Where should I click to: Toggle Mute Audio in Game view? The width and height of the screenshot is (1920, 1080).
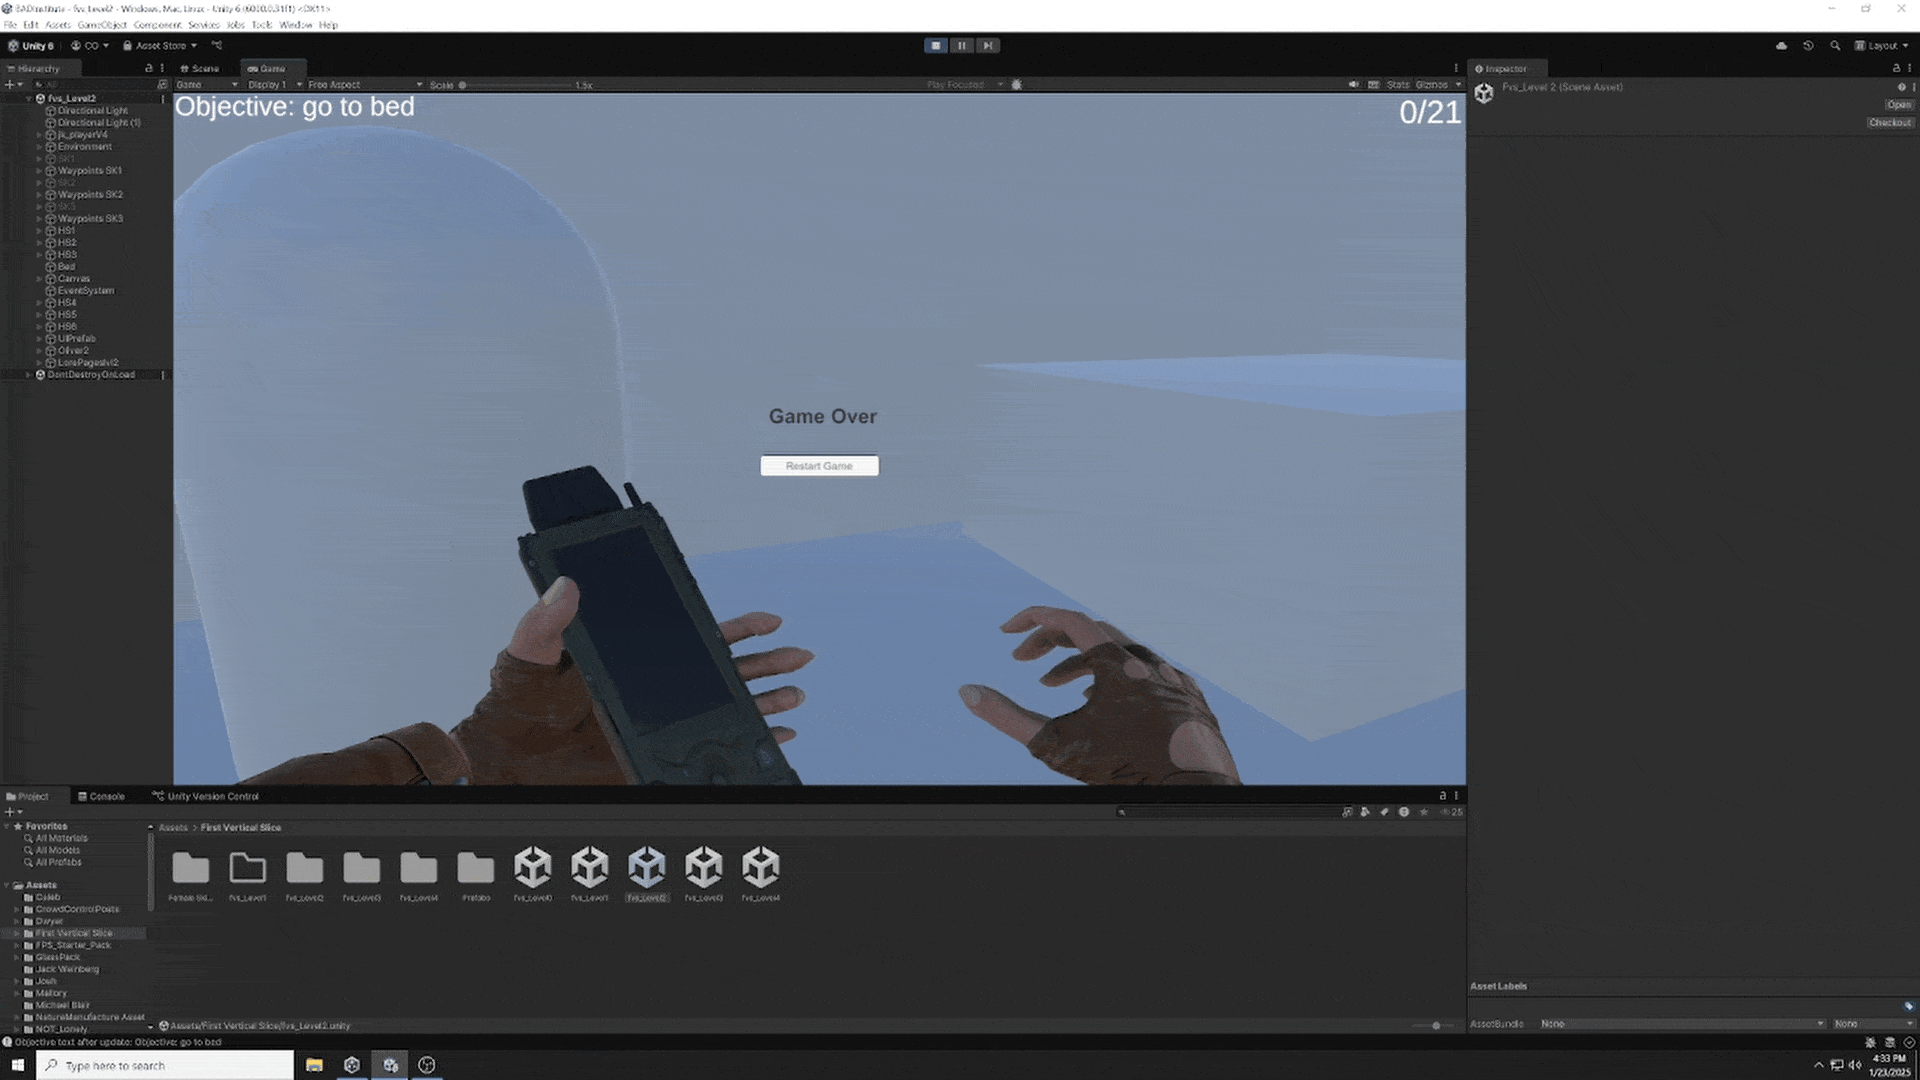click(x=1353, y=85)
